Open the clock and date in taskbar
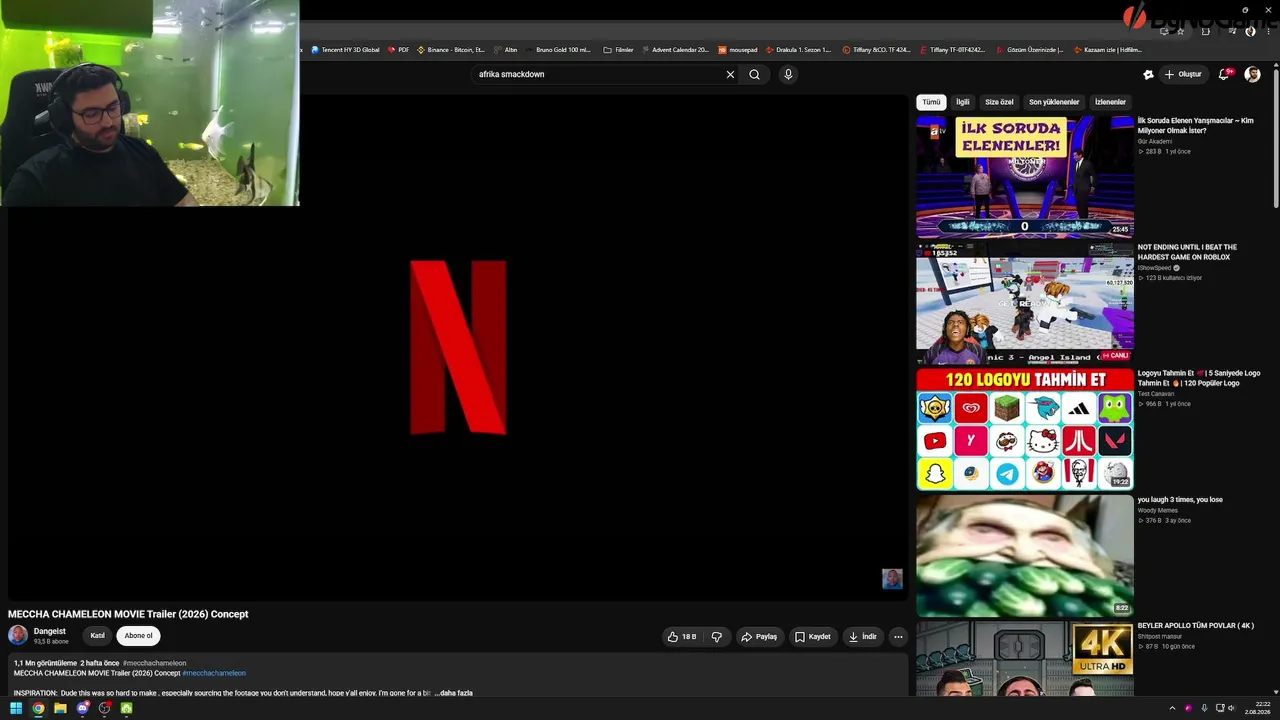Viewport: 1280px width, 720px height. pos(1257,708)
